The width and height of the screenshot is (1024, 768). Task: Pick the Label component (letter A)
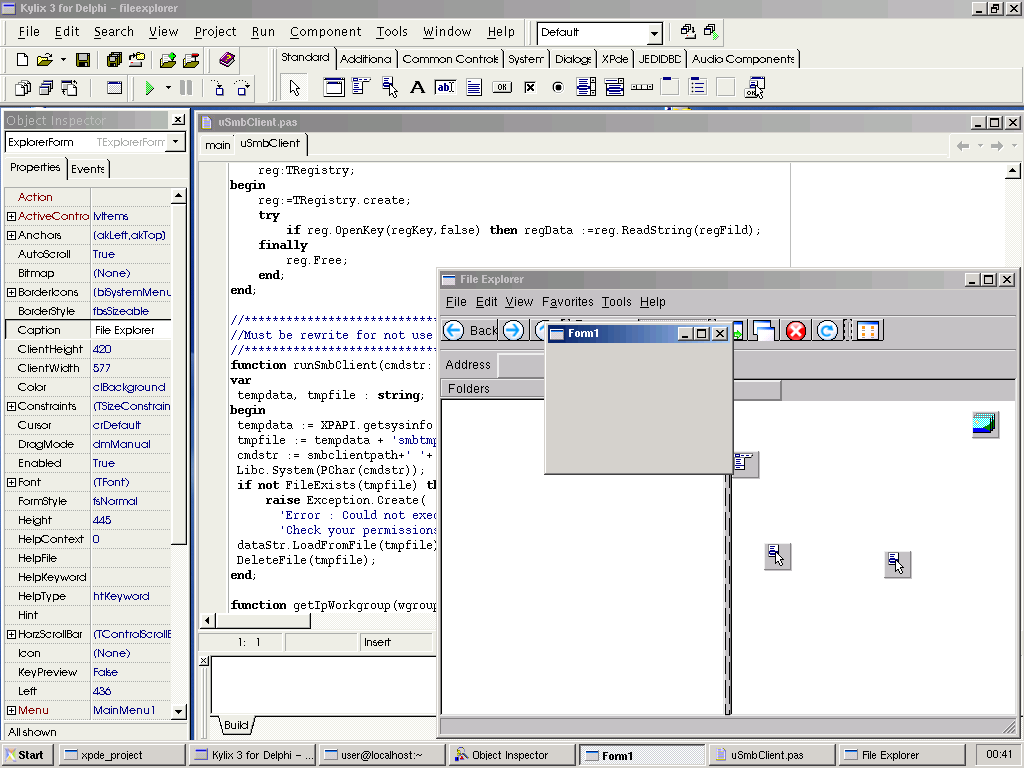click(x=417, y=87)
